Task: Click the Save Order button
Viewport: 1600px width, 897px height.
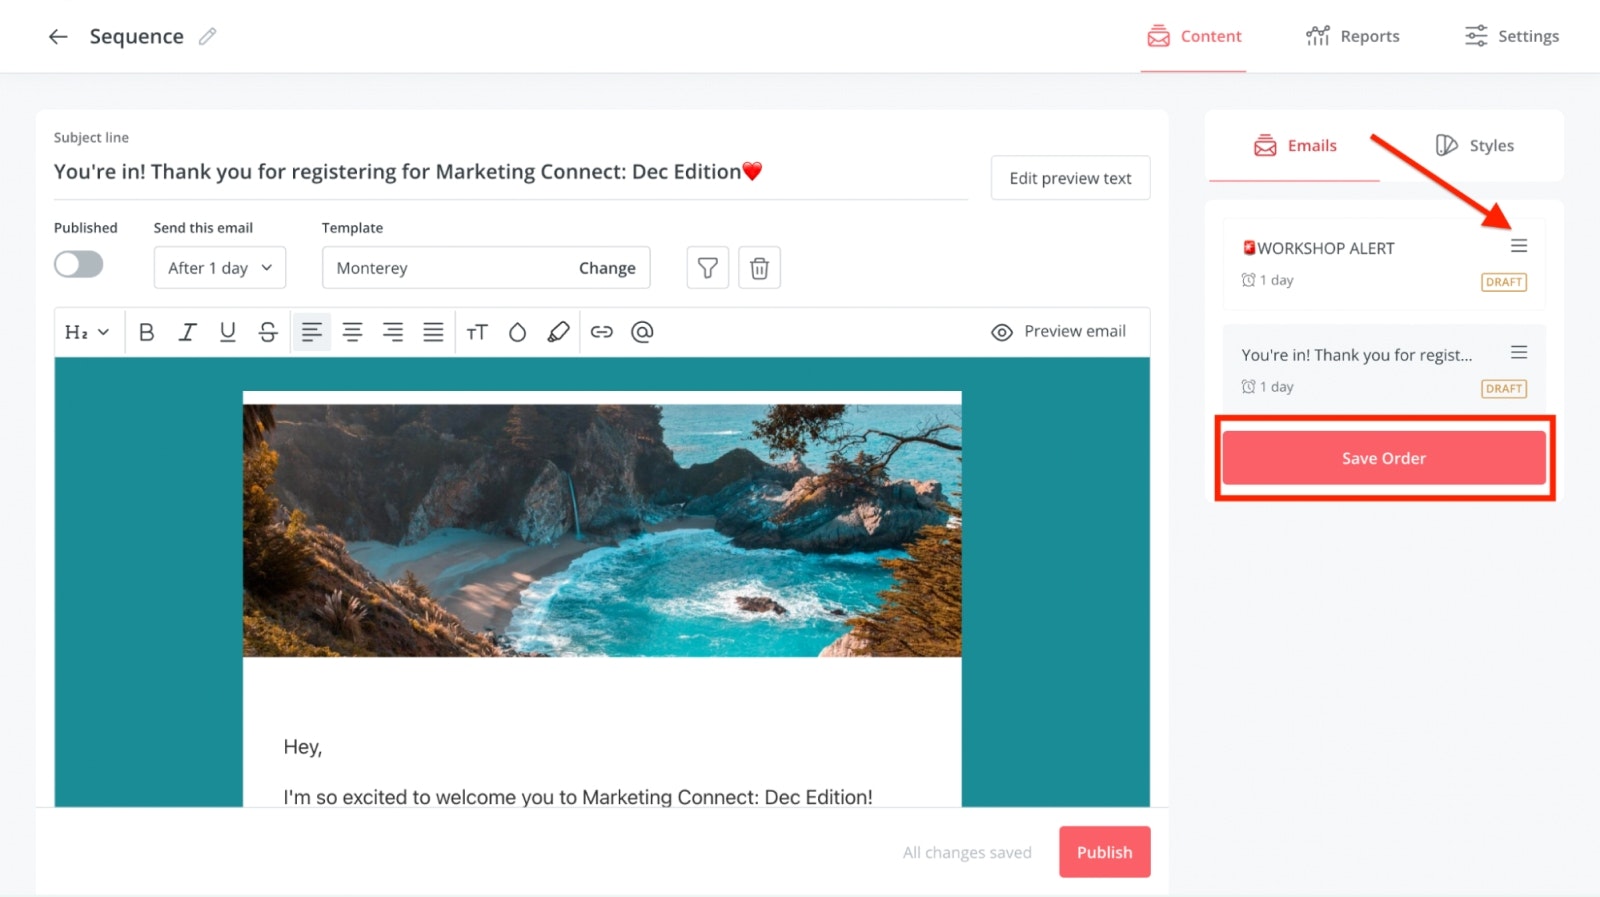Action: pos(1383,458)
